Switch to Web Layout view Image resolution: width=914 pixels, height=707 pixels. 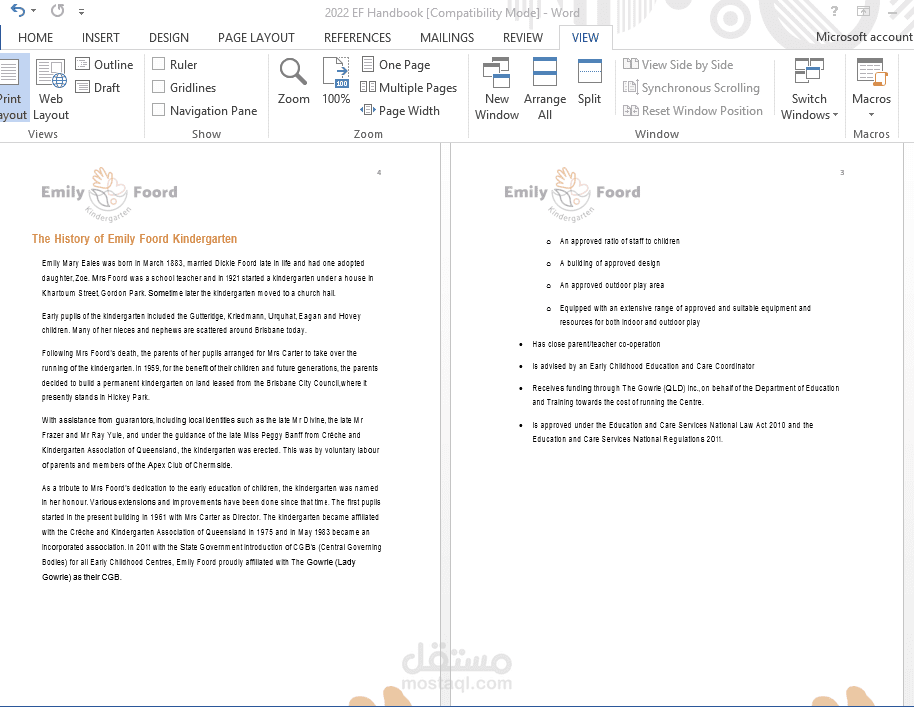(x=51, y=89)
